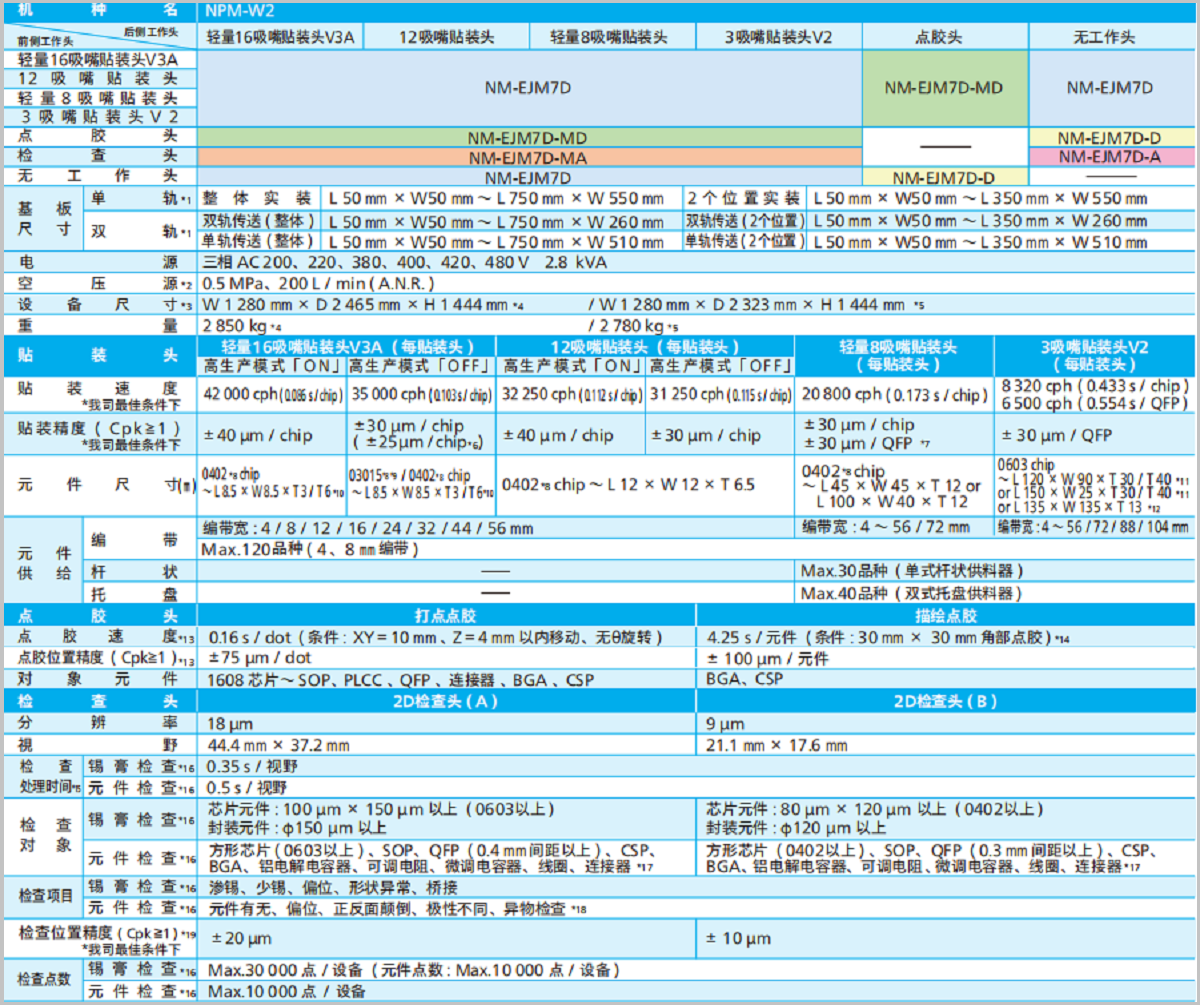Image resolution: width=1200 pixels, height=1005 pixels.
Task: Select the orange cell "NM-EJM7D-MA"
Action: pos(530,157)
